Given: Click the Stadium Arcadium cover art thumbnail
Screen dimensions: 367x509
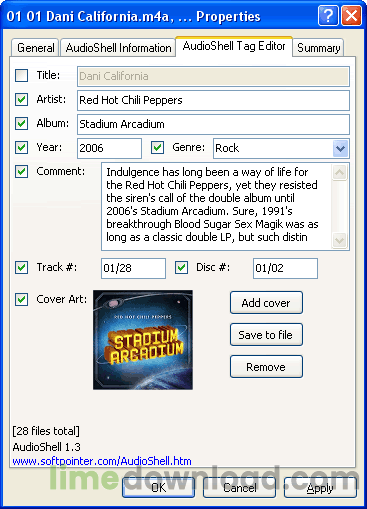Looking at the screenshot, I should click(x=143, y=340).
